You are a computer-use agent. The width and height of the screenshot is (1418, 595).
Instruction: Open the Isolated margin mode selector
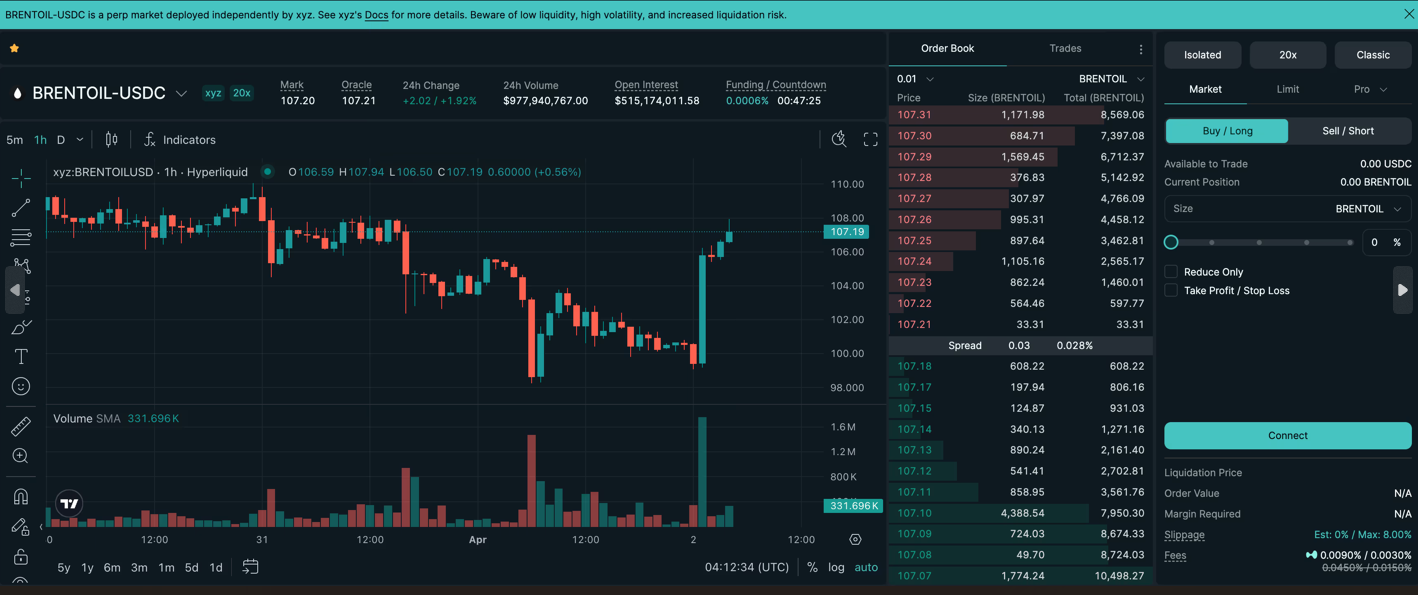[x=1202, y=55]
